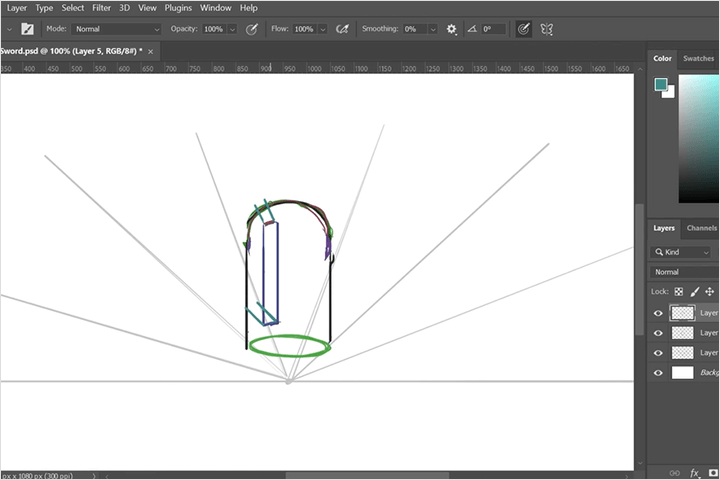This screenshot has width=720, height=480.
Task: Select the Sword.psd document tab
Action: tap(71, 51)
